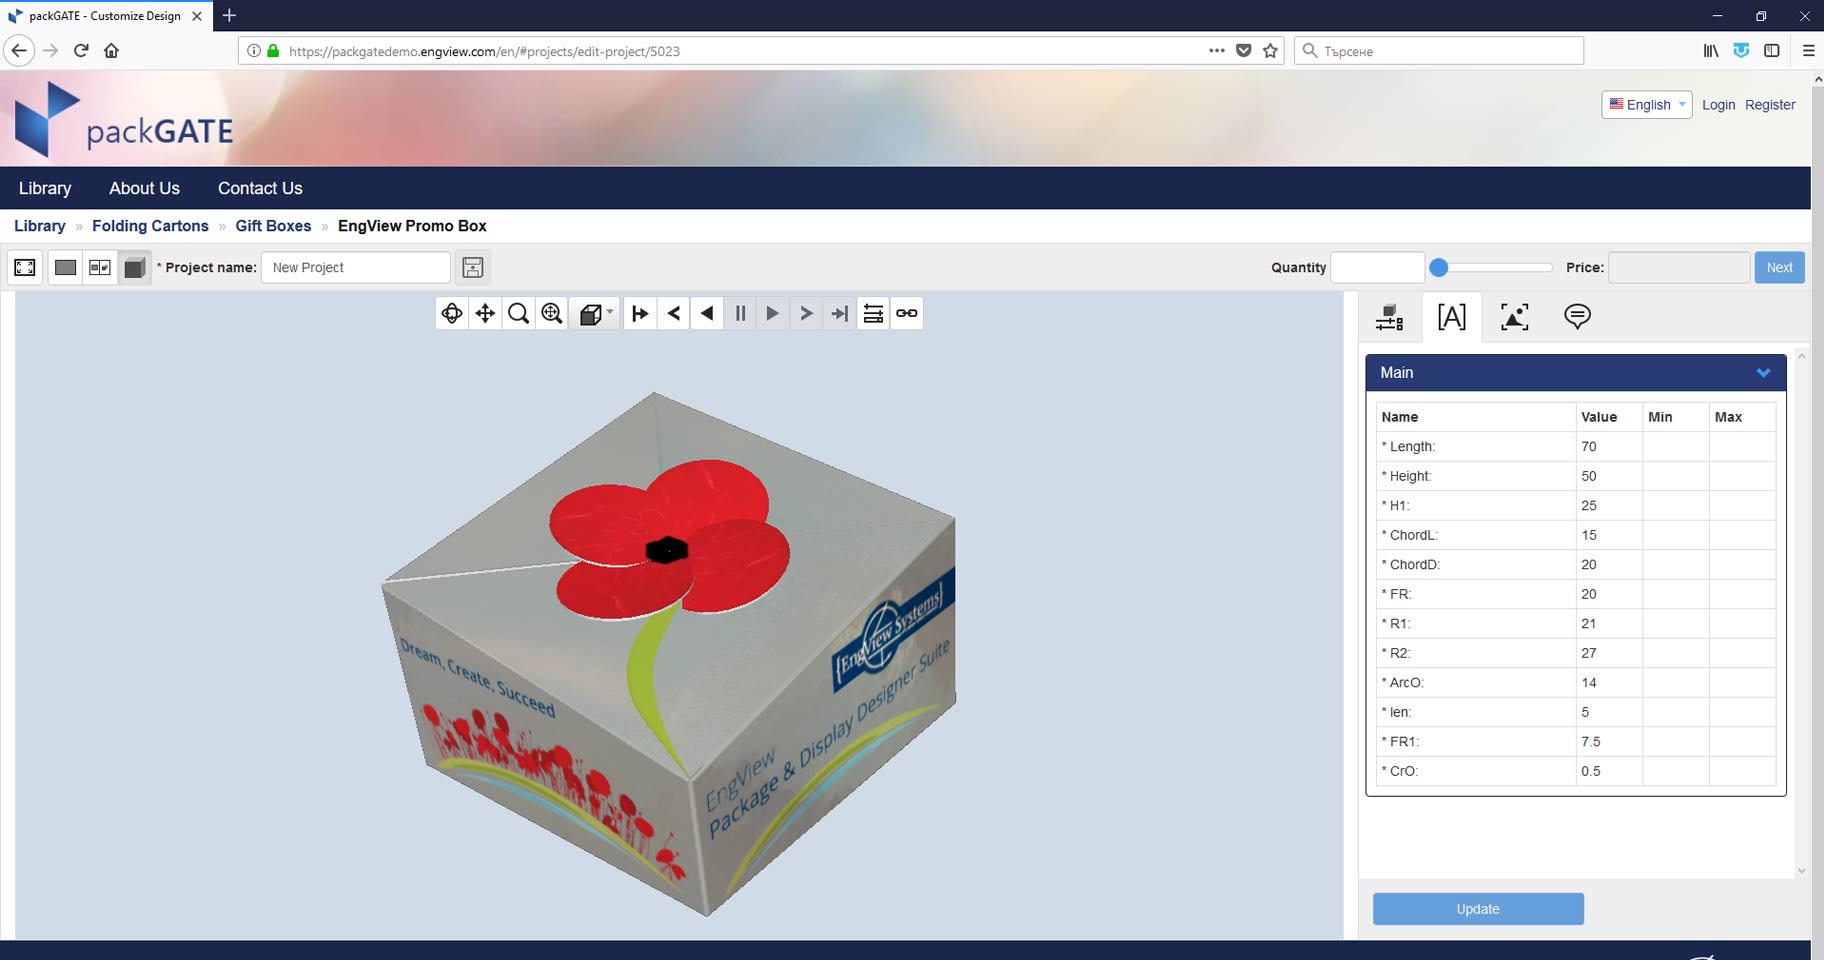Click the quantity slider handle

click(1439, 267)
